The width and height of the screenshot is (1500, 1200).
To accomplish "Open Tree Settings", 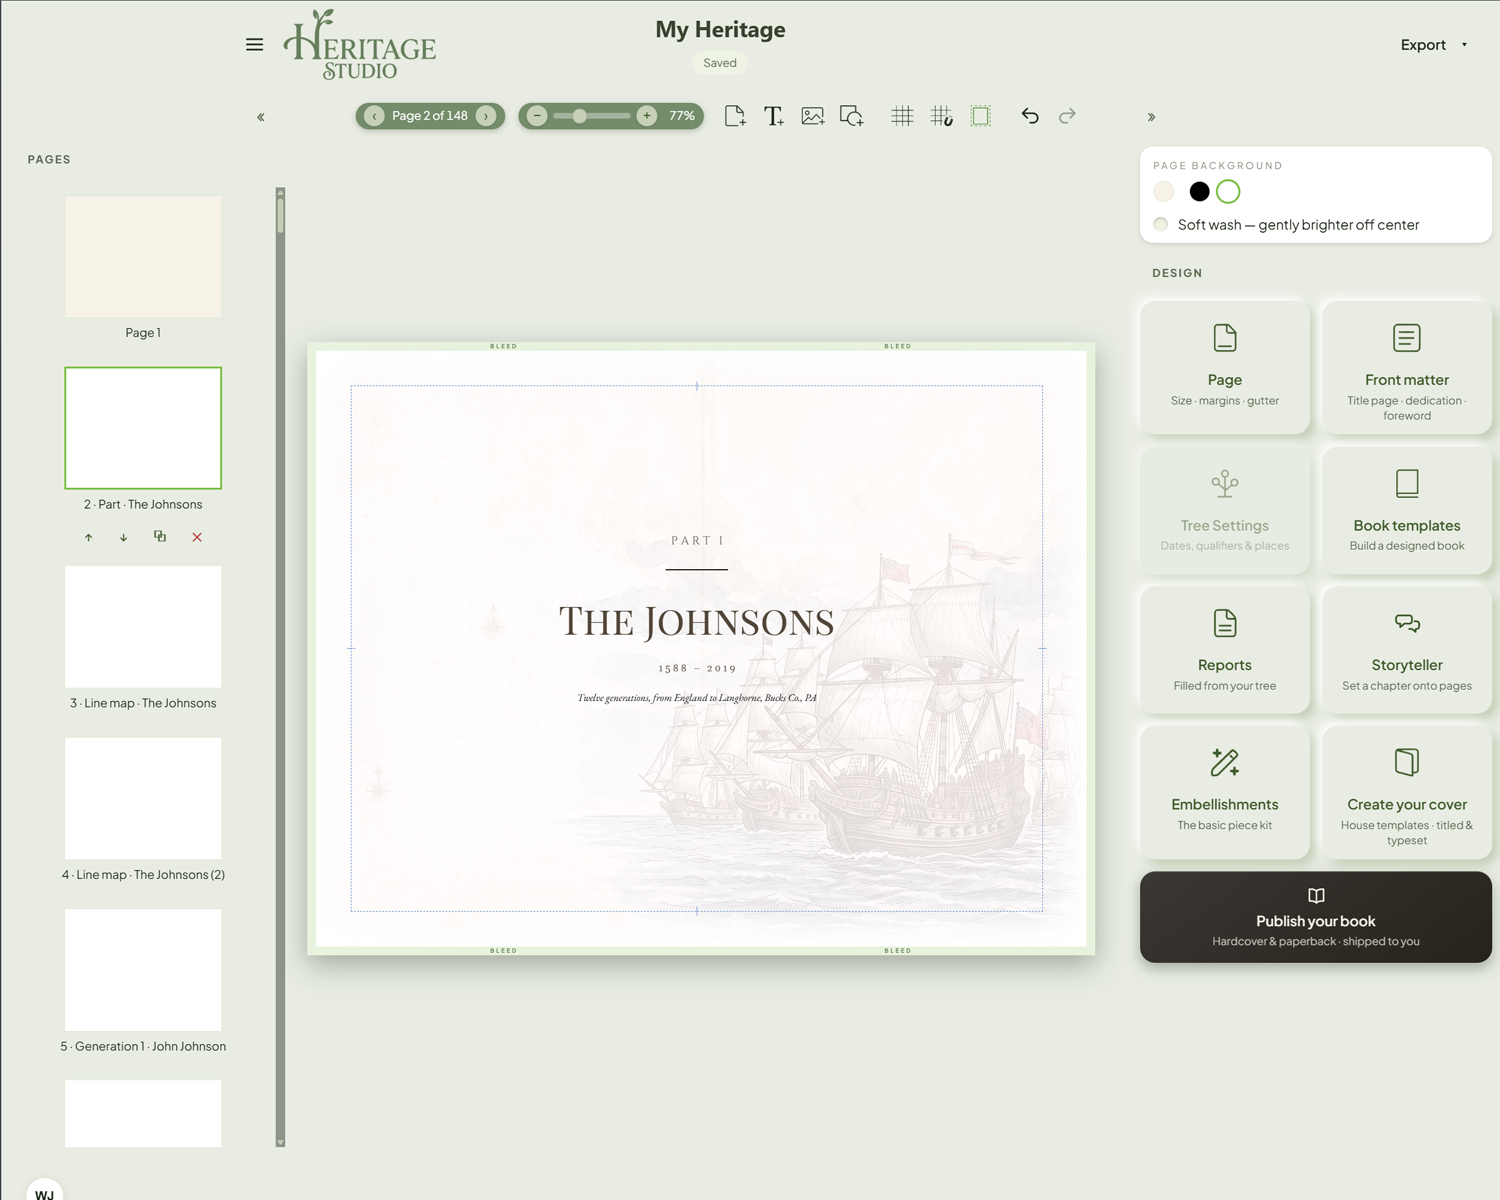I will (x=1225, y=510).
